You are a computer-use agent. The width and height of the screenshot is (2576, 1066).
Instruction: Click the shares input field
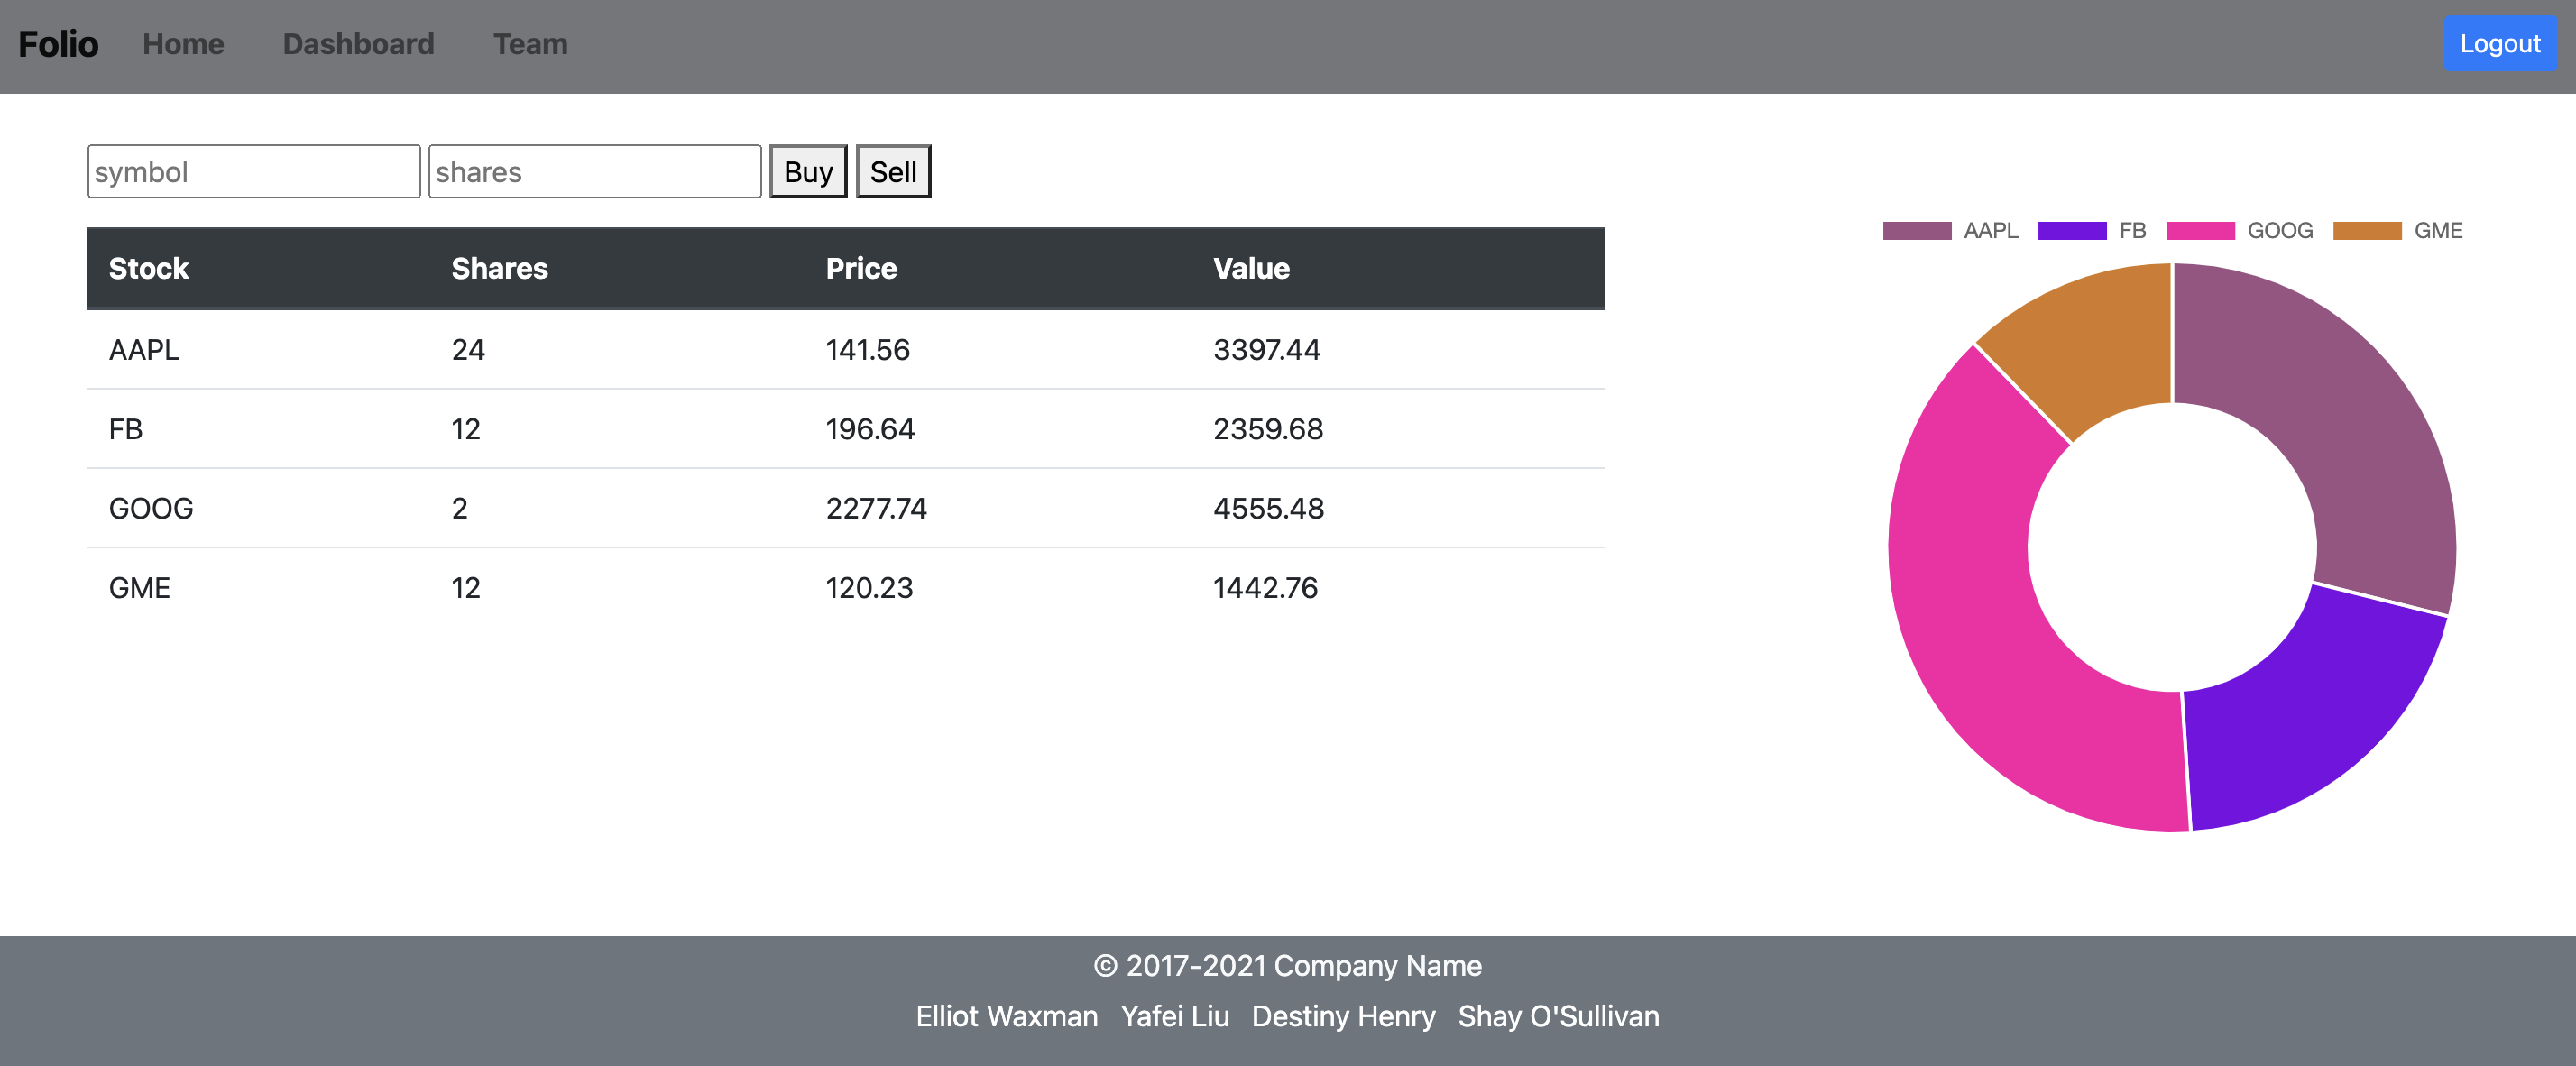[595, 171]
